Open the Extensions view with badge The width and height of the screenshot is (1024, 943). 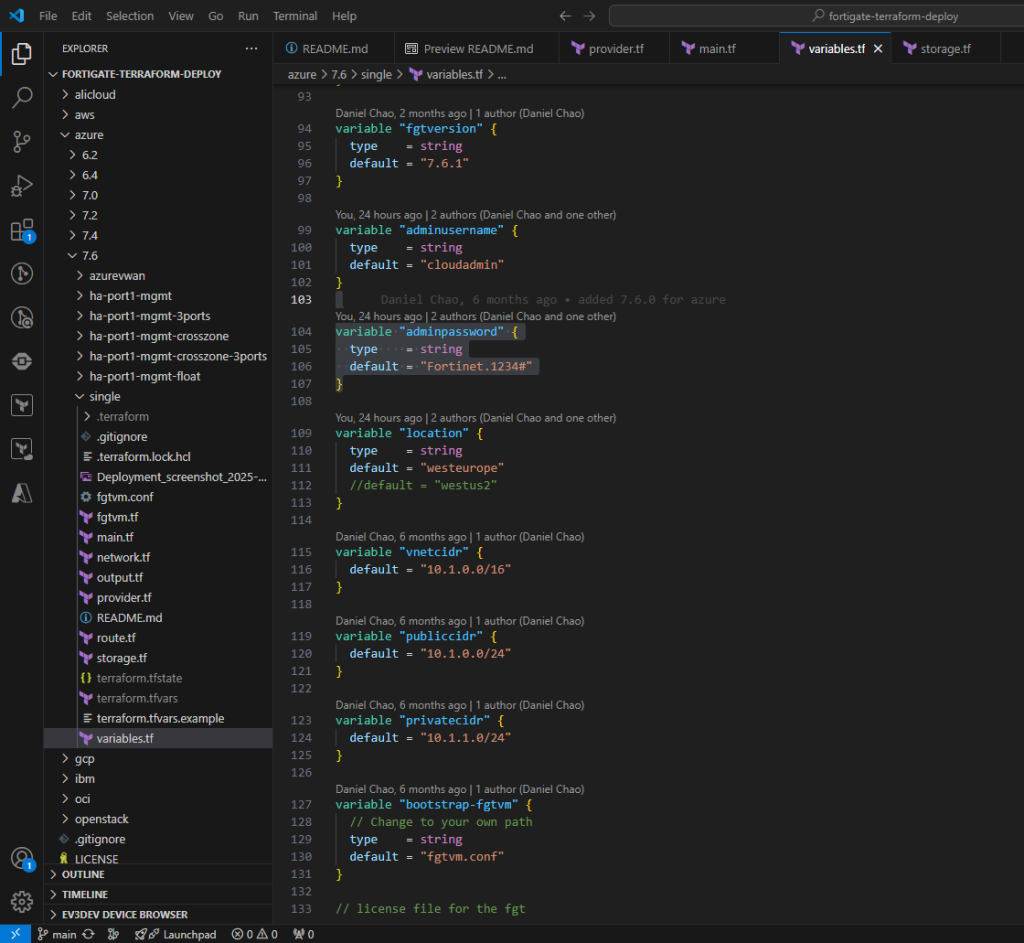[x=21, y=230]
